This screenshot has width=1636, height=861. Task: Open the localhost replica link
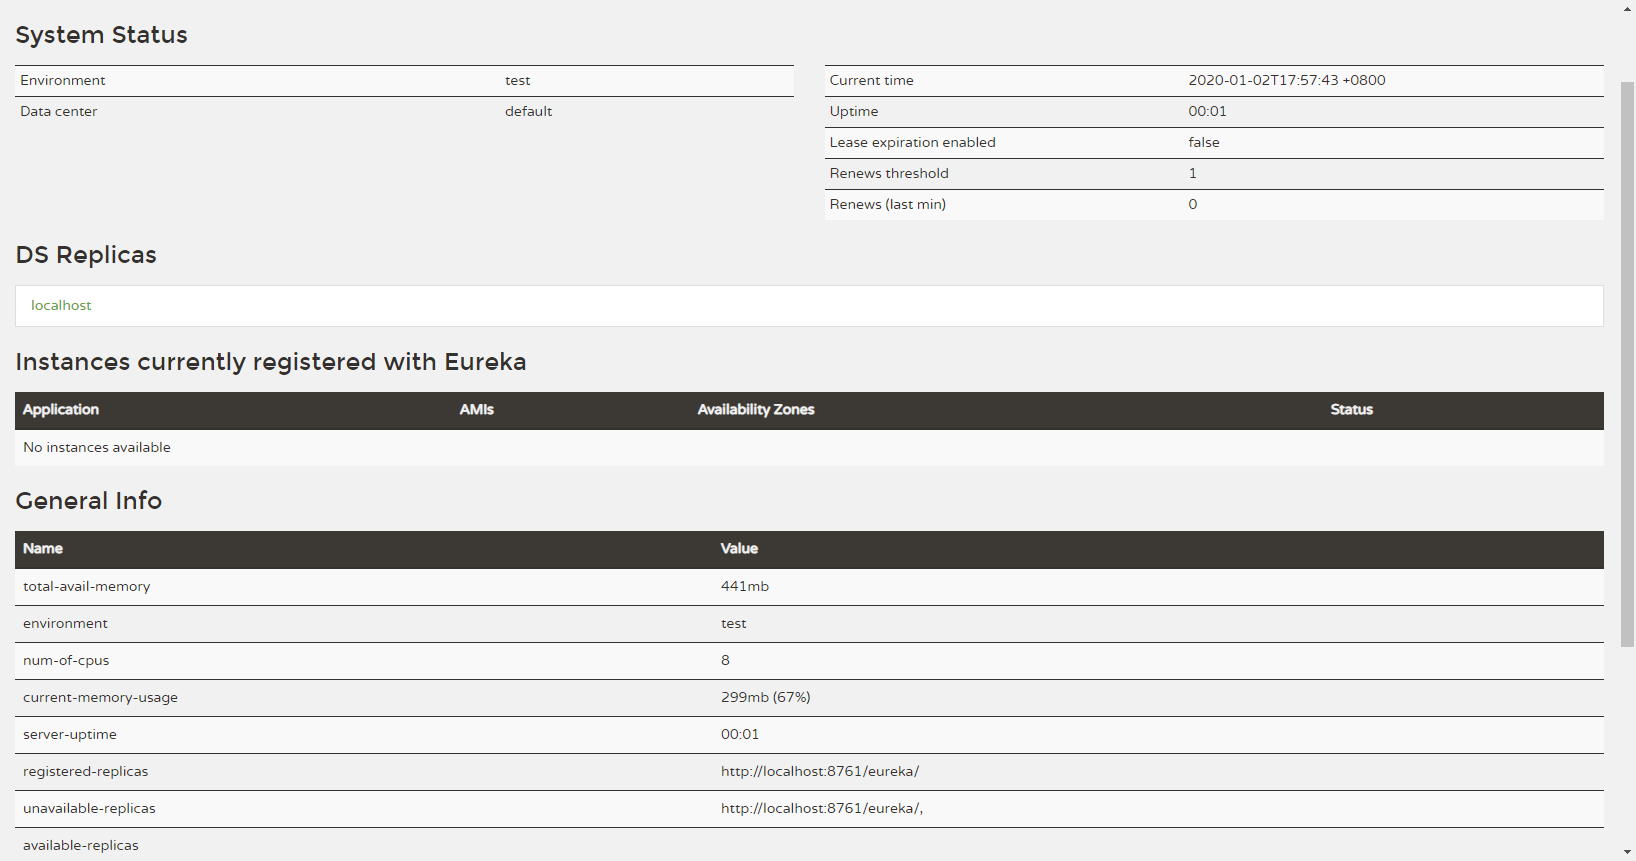61,305
